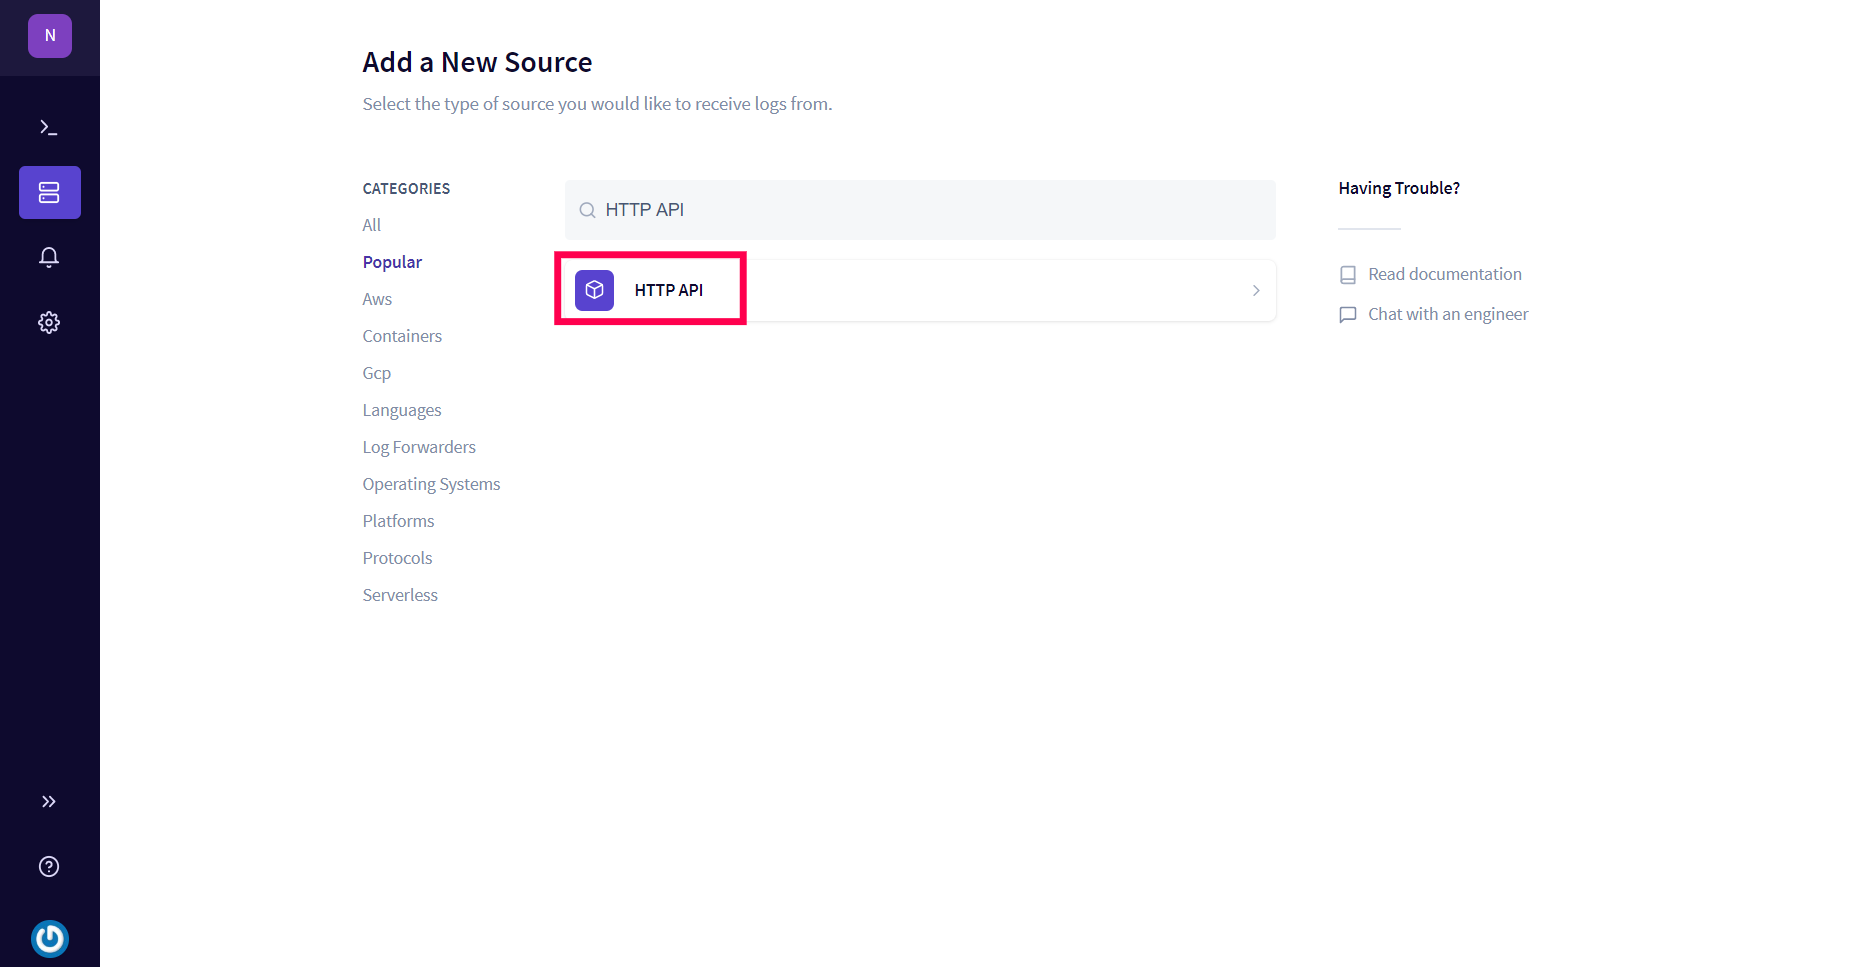Open settings gear icon in sidebar
The height and width of the screenshot is (967, 1876).
(49, 322)
